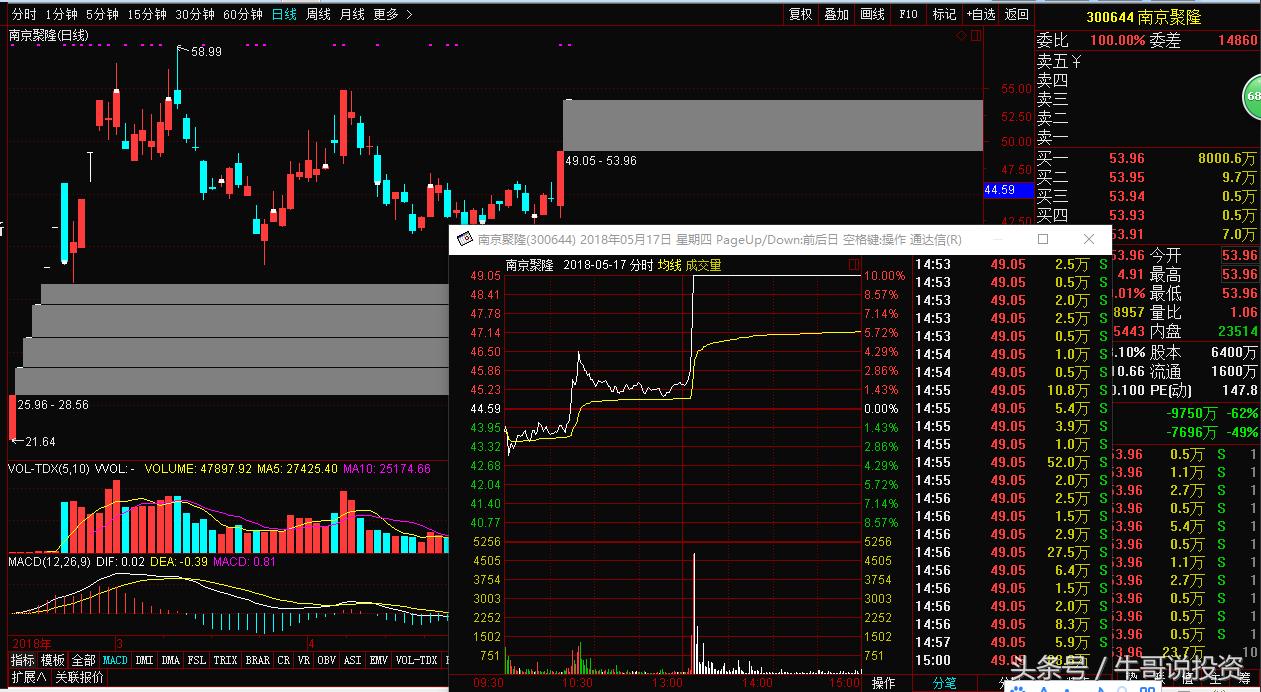Image resolution: width=1261 pixels, height=692 pixels.
Task: Click the green round 68 badge
Action: point(1251,98)
